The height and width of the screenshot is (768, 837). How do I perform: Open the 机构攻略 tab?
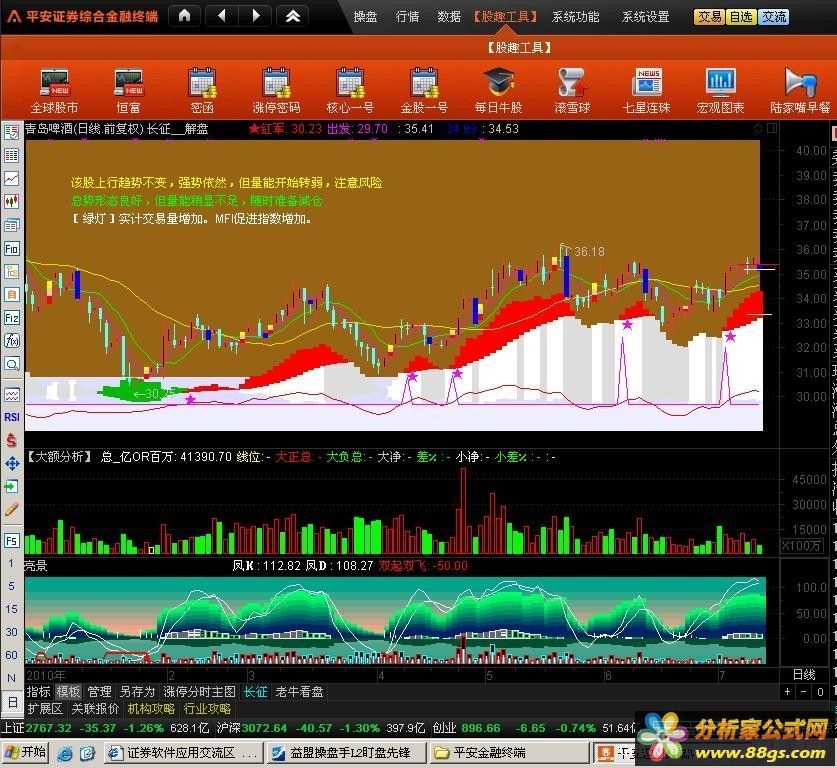151,709
